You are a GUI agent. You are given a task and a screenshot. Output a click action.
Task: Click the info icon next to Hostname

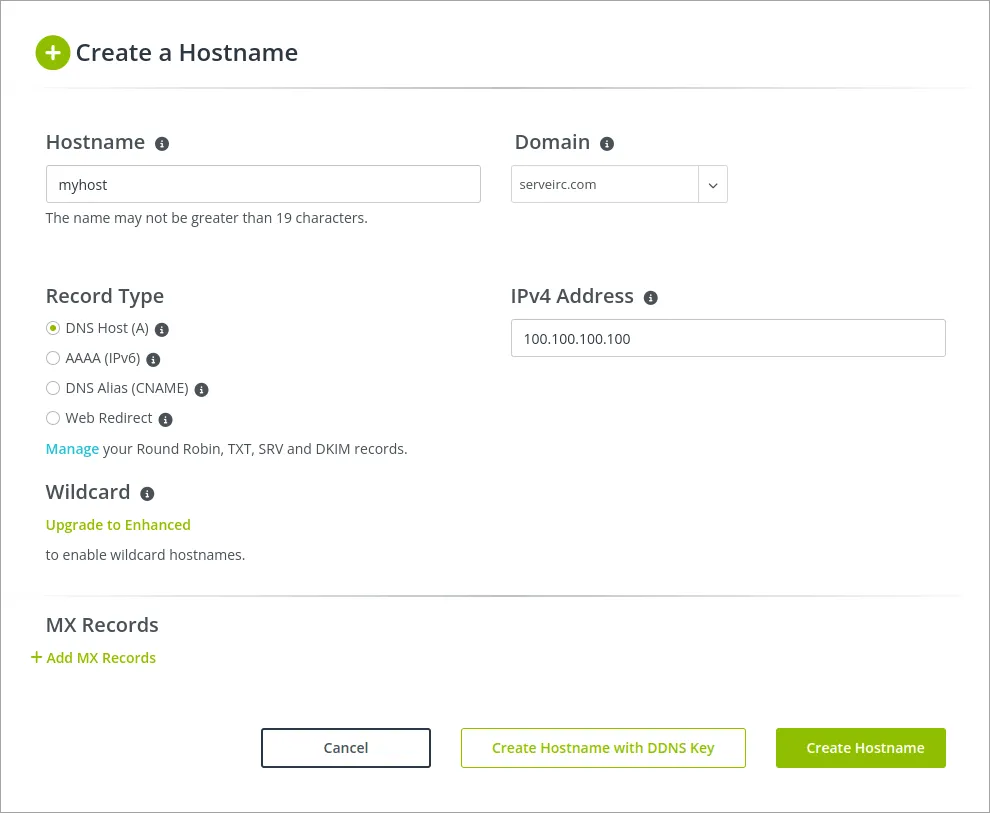click(162, 144)
